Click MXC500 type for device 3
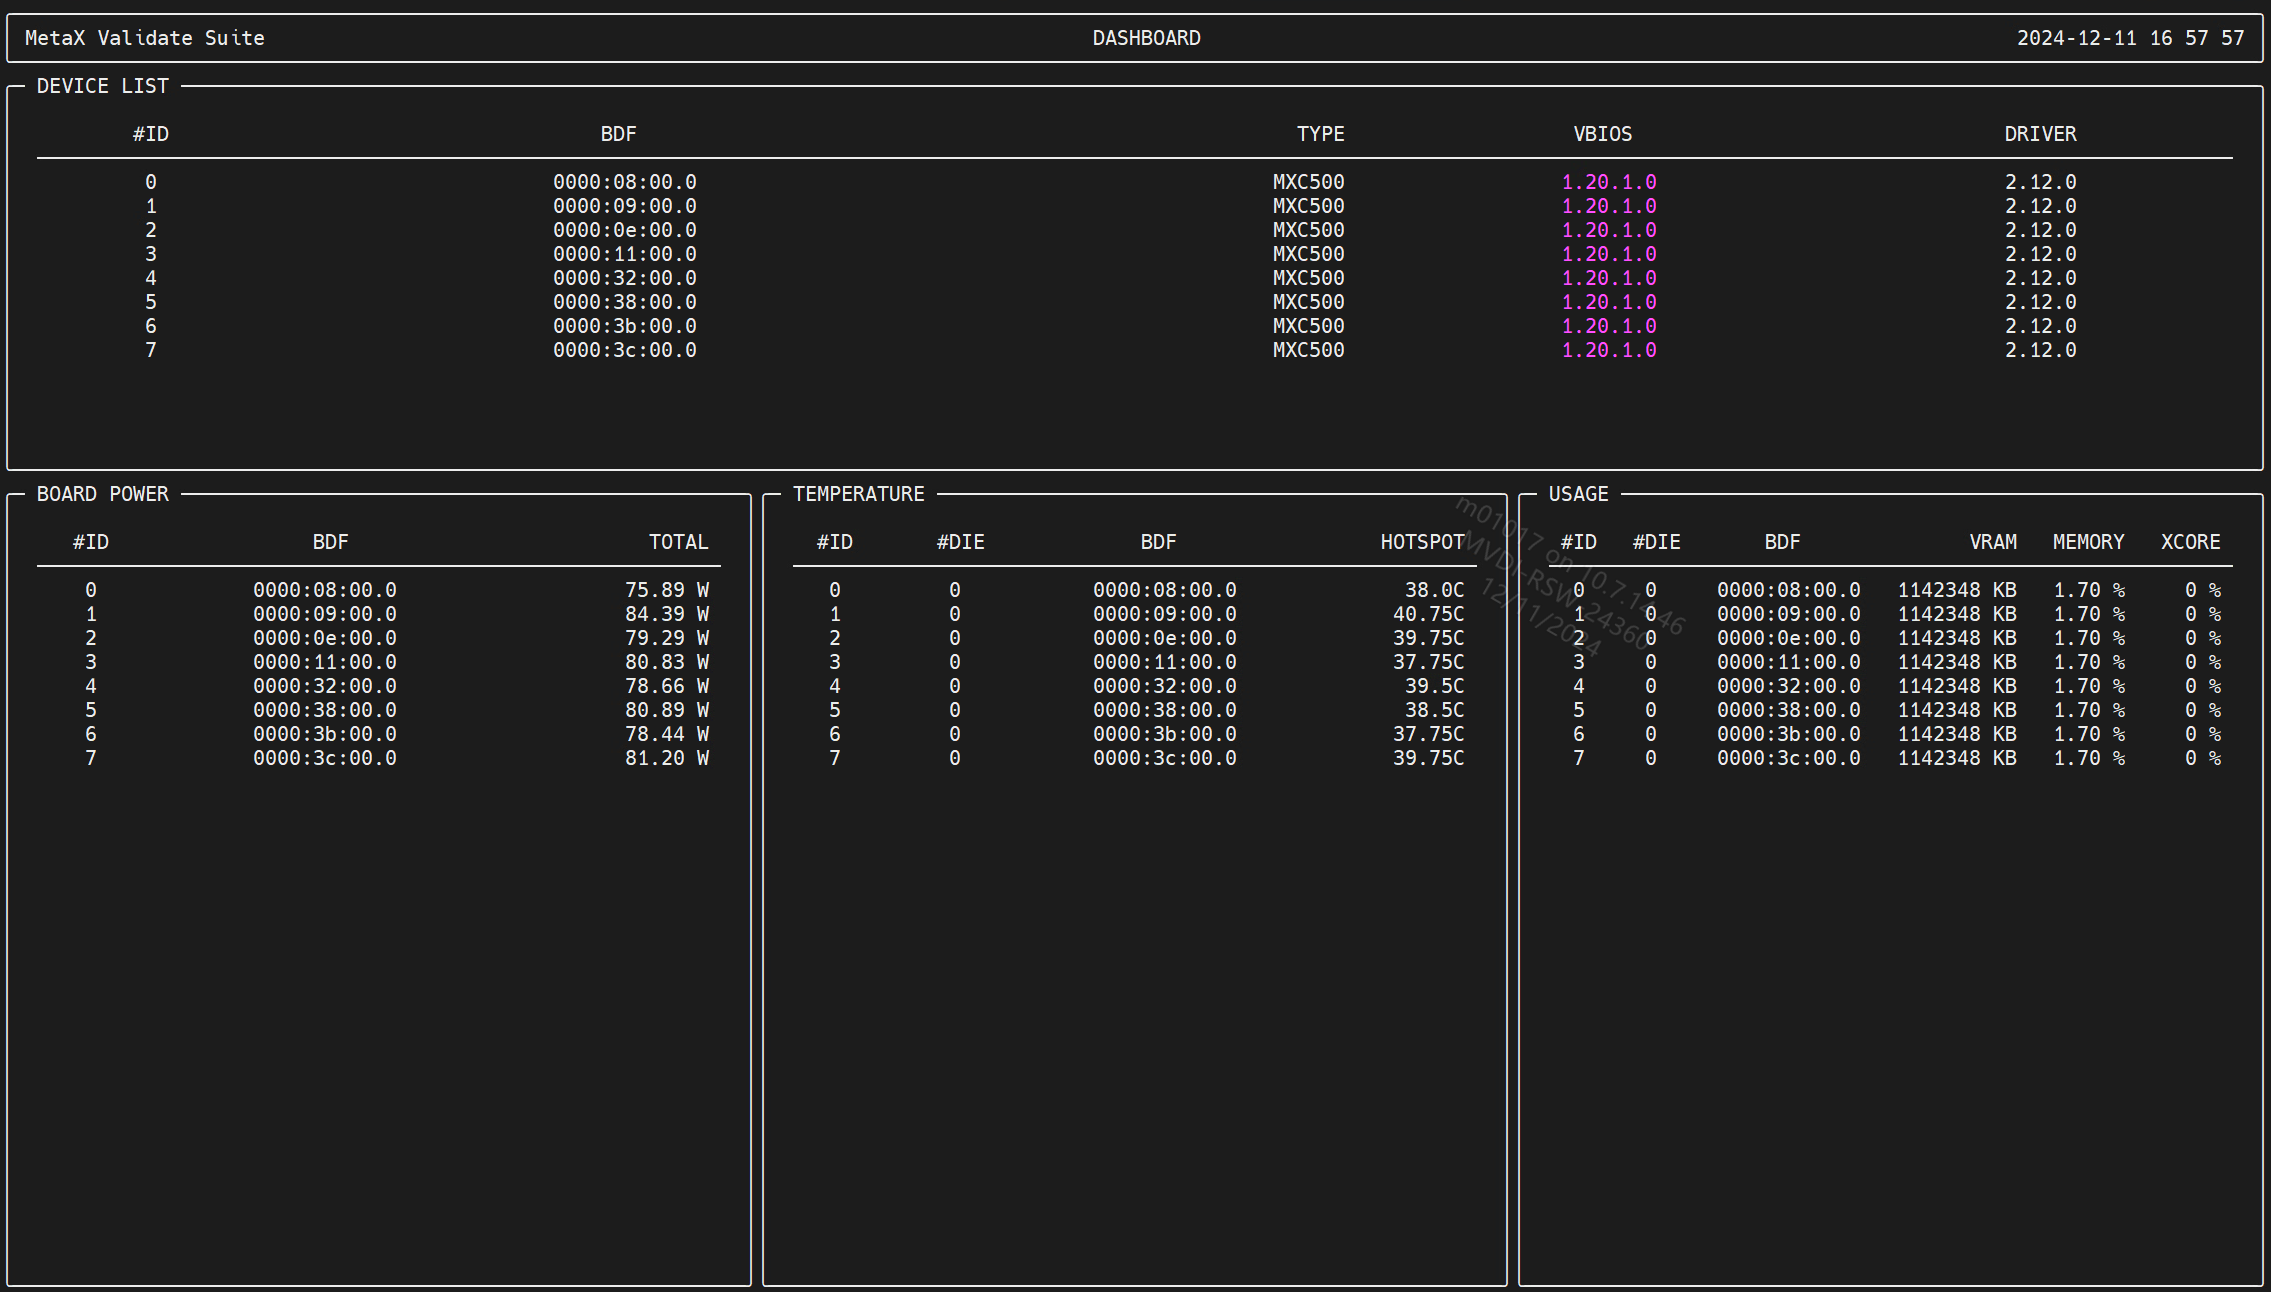Viewport: 2271px width, 1292px height. point(1308,254)
